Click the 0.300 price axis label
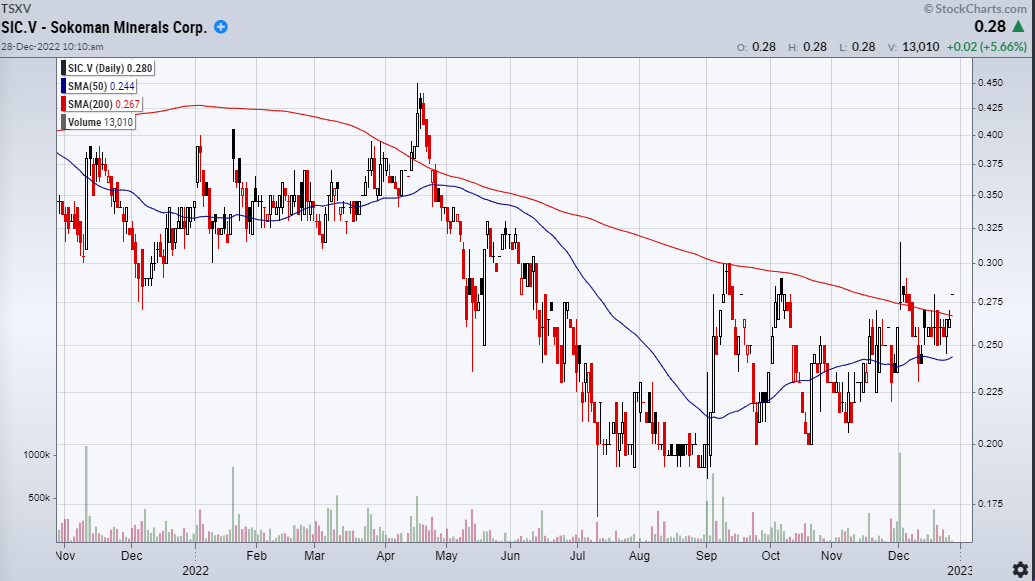The image size is (1035, 581). tap(990, 262)
